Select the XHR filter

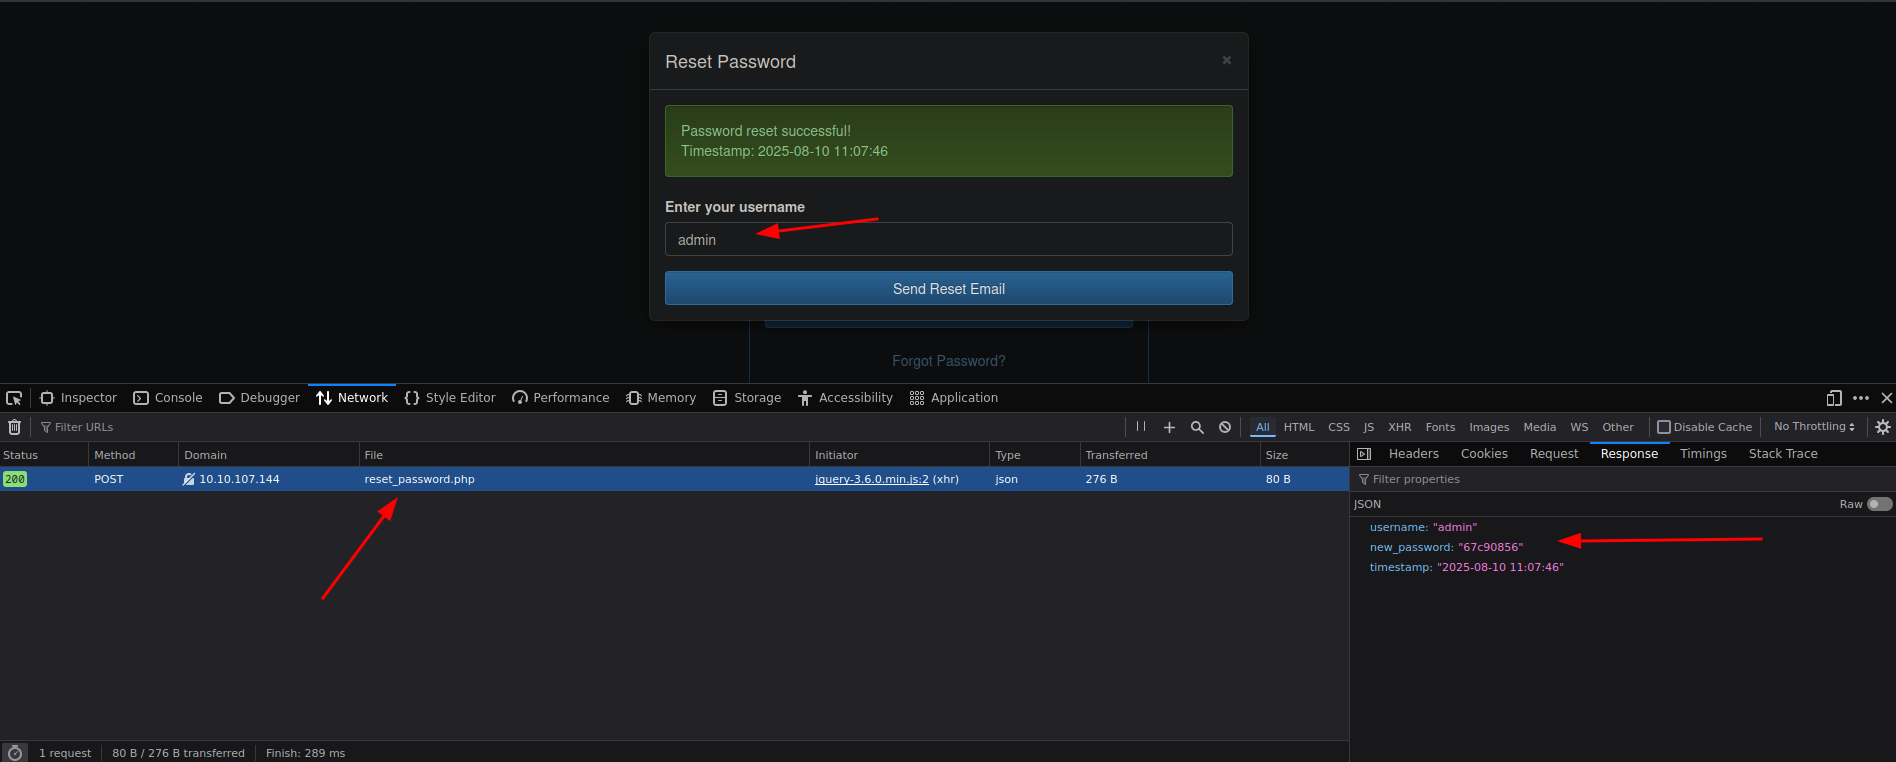pos(1399,427)
